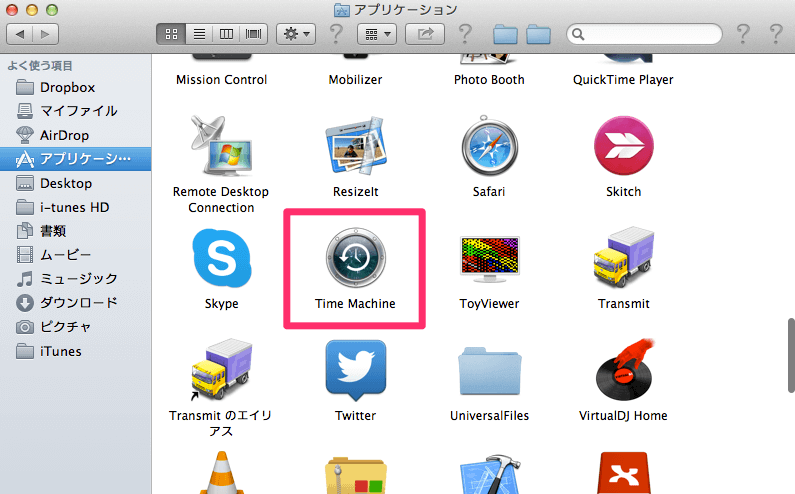The image size is (795, 494).
Task: Open the item arrangement dropdown
Action: click(x=377, y=34)
